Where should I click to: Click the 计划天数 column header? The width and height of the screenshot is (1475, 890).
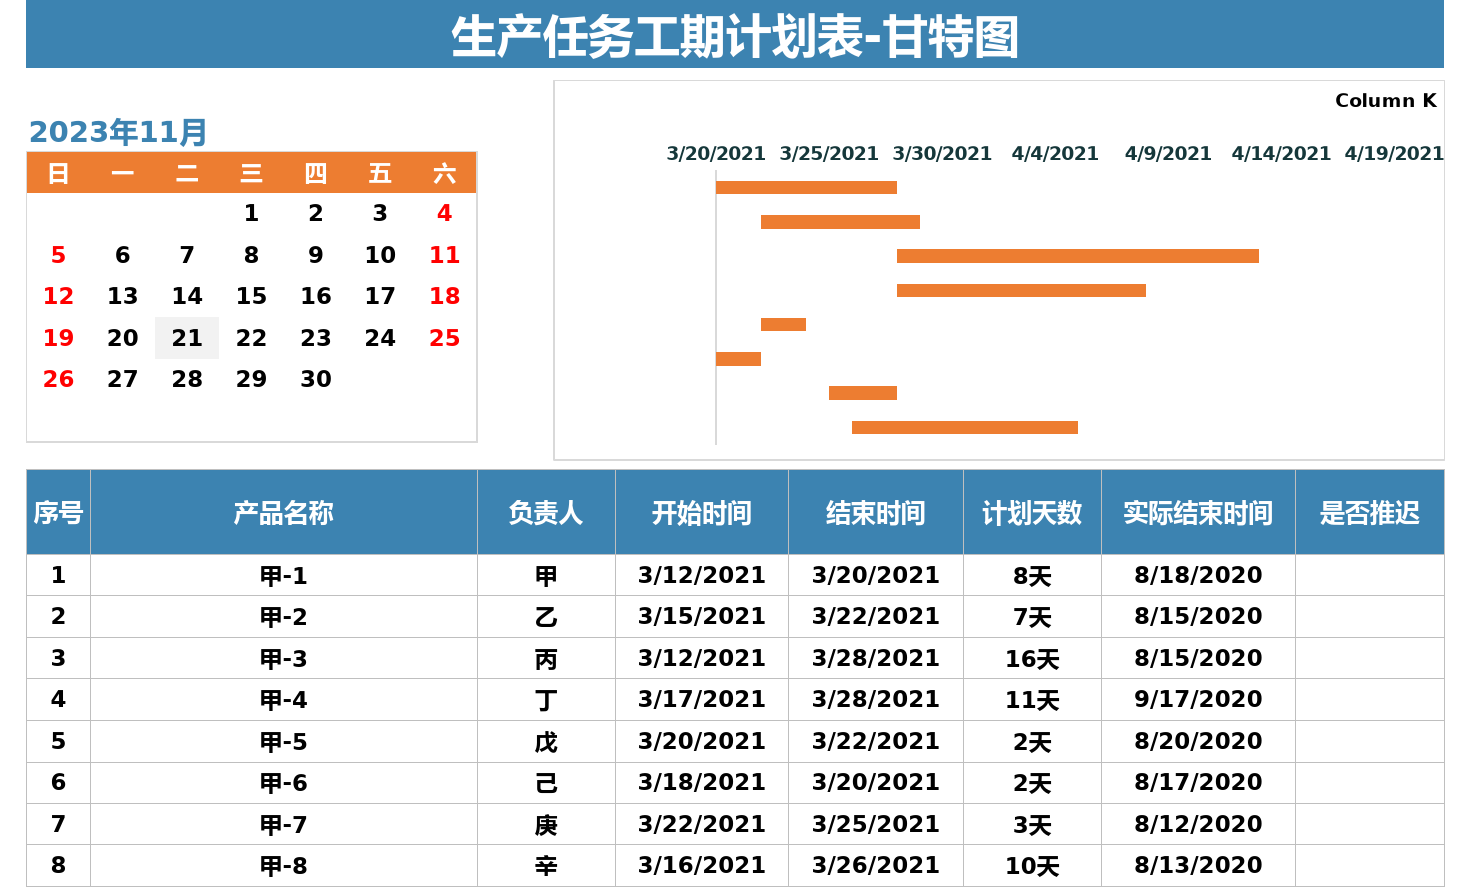pos(1032,512)
